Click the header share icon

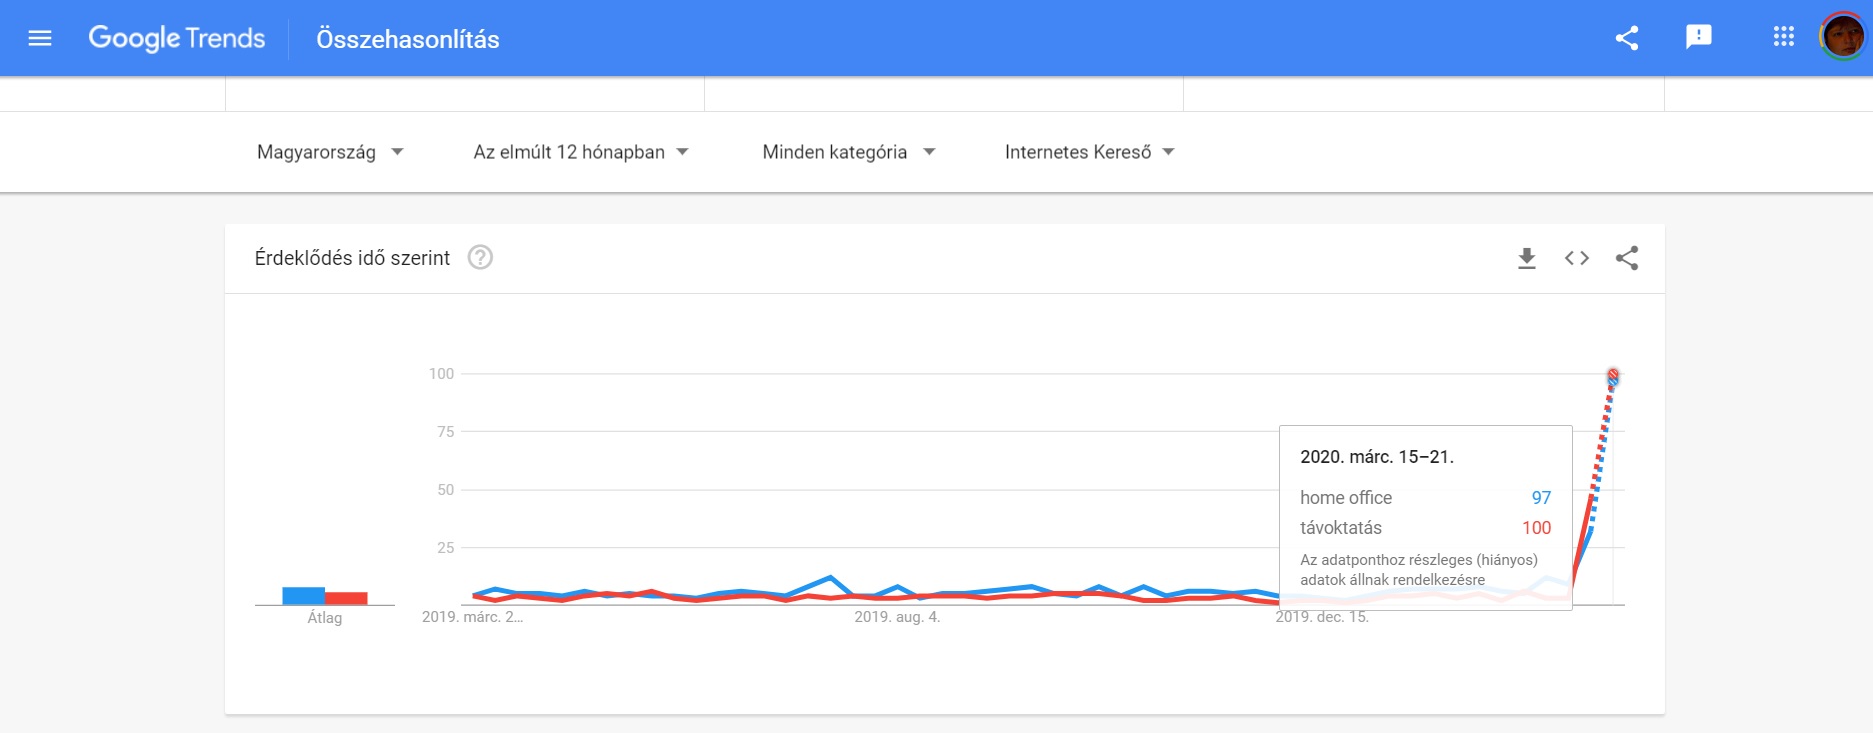click(x=1627, y=38)
